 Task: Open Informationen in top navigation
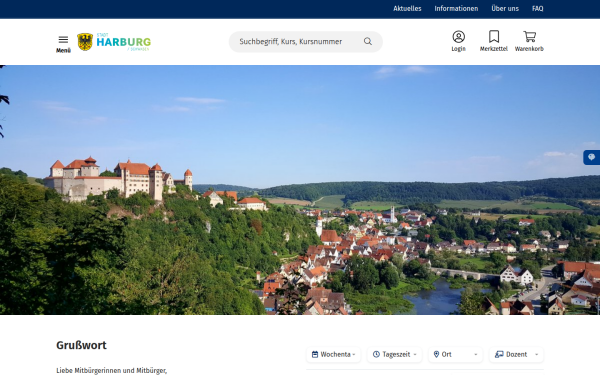point(456,8)
